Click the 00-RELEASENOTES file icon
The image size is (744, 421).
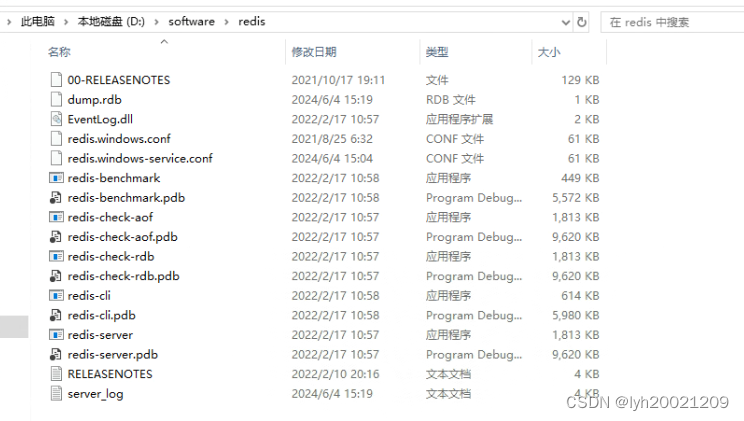coord(56,80)
